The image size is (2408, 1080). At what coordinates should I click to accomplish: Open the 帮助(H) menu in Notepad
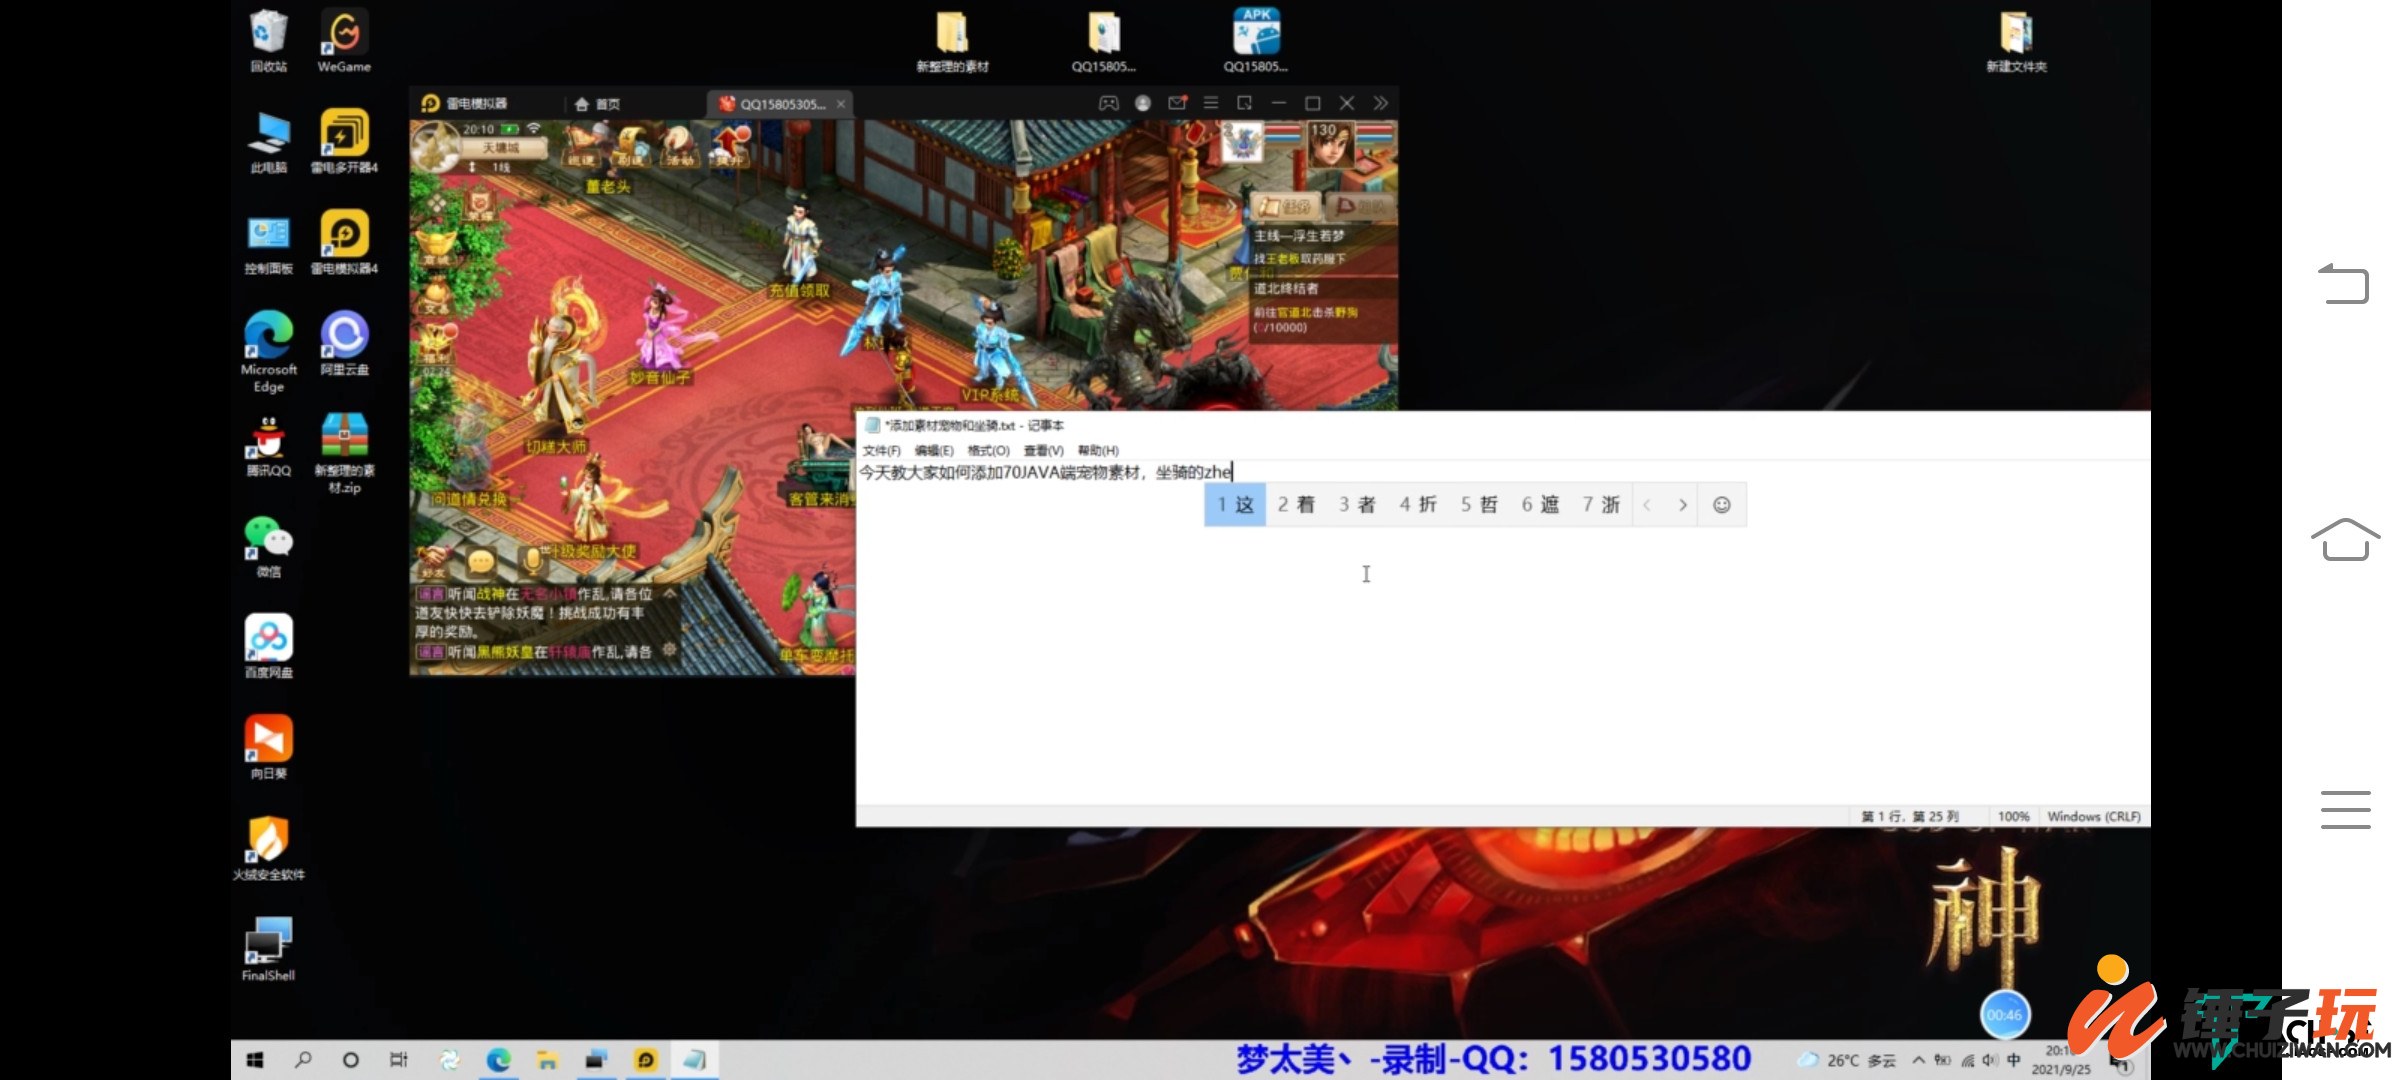(x=1098, y=451)
